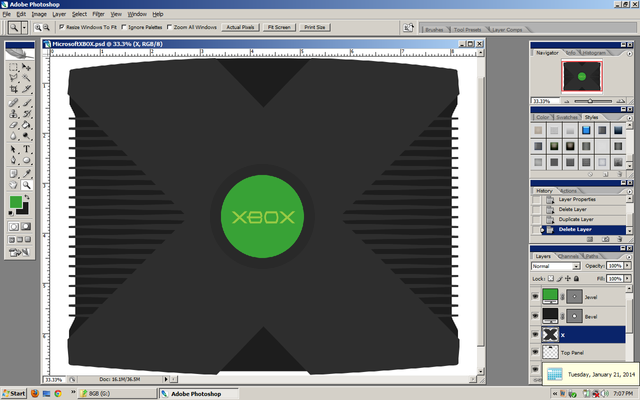This screenshot has height=400, width=640.
Task: Select the History Brush tool
Action: [27, 113]
